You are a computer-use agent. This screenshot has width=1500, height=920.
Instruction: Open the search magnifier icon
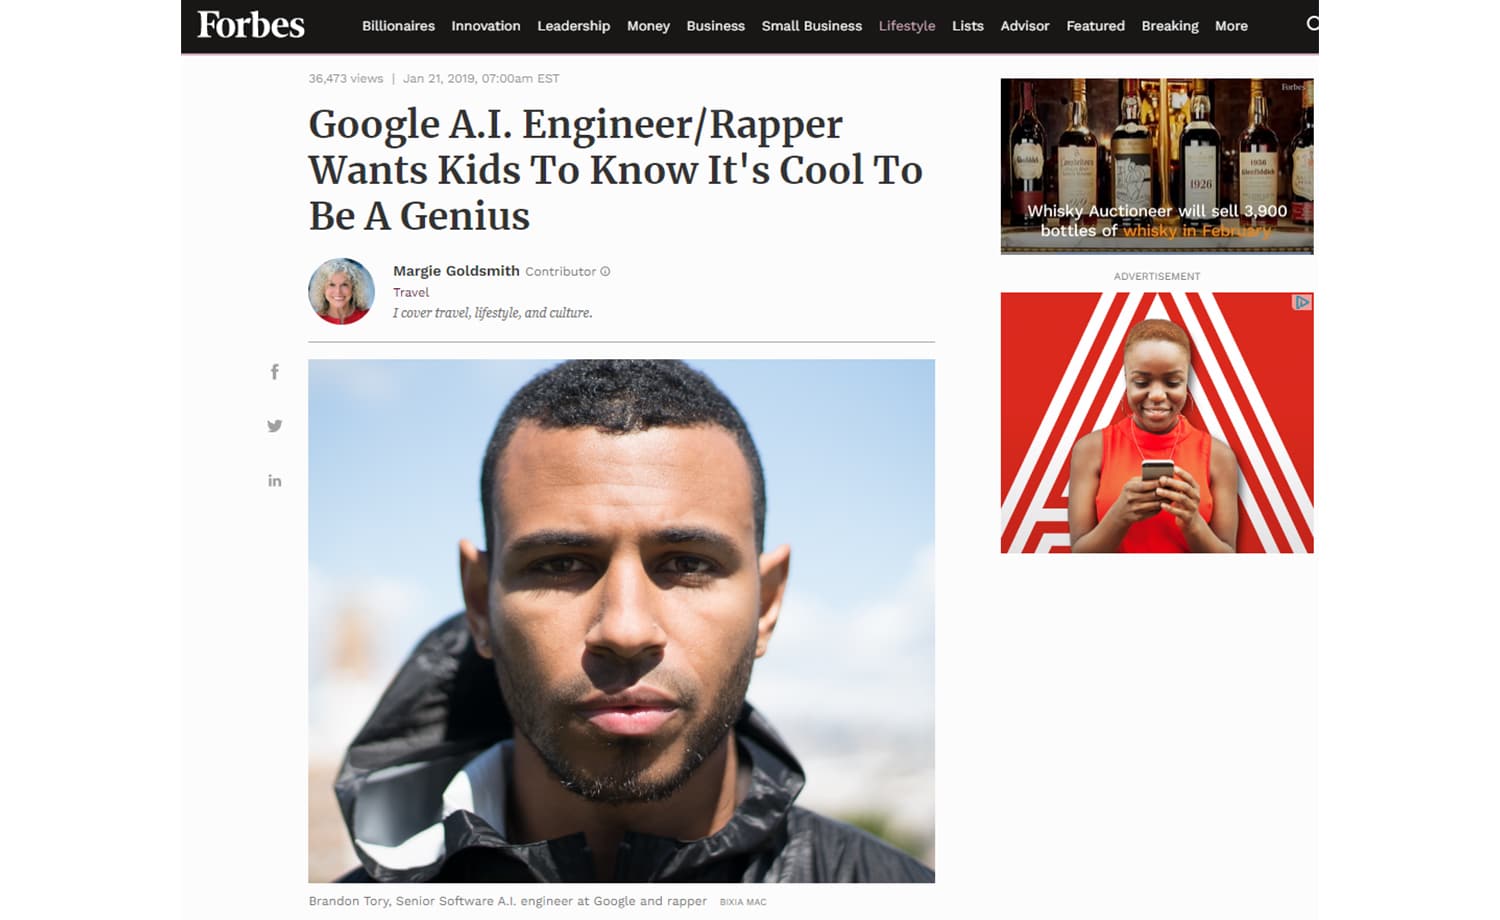point(1313,24)
